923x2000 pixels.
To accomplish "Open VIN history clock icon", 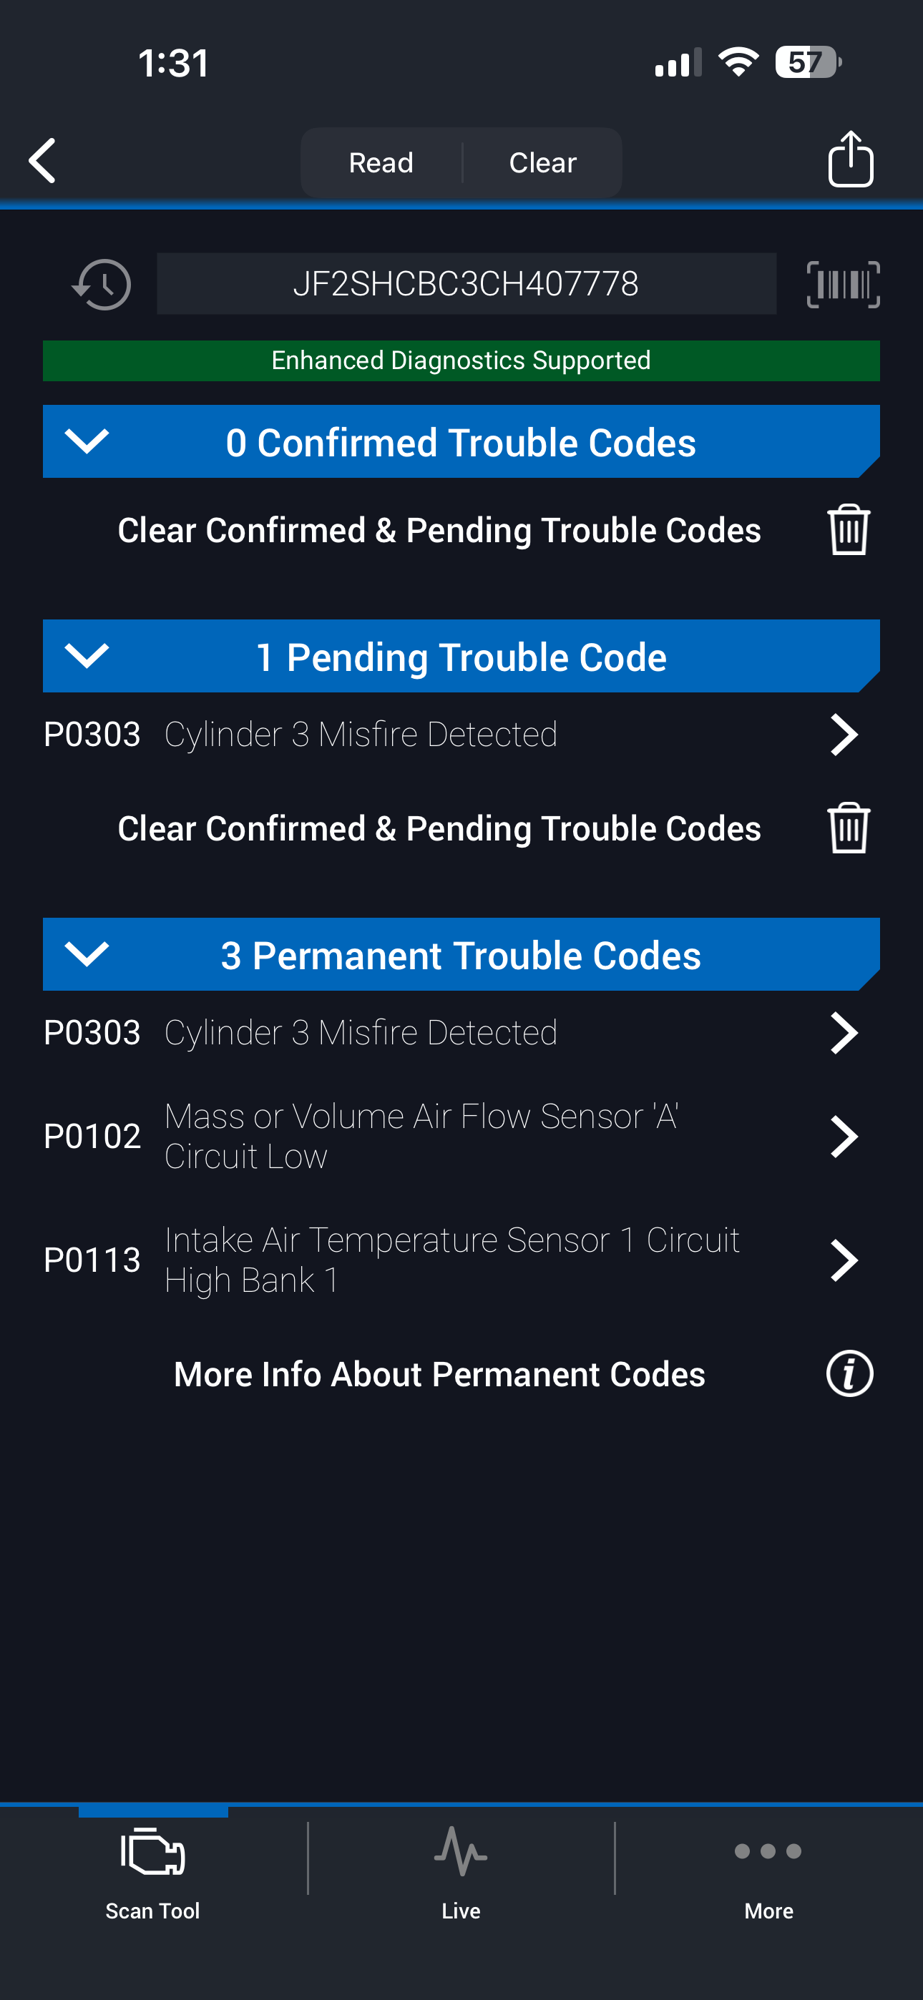I will (101, 285).
